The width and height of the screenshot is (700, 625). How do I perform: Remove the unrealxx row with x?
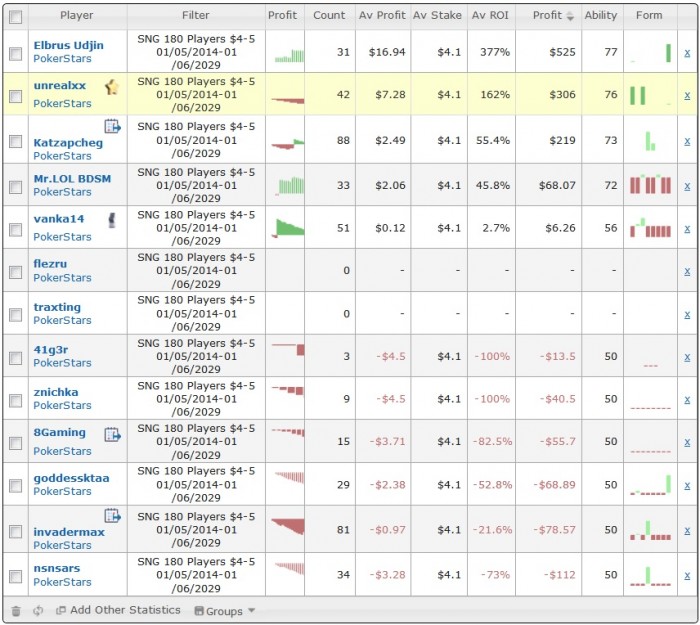(x=687, y=95)
